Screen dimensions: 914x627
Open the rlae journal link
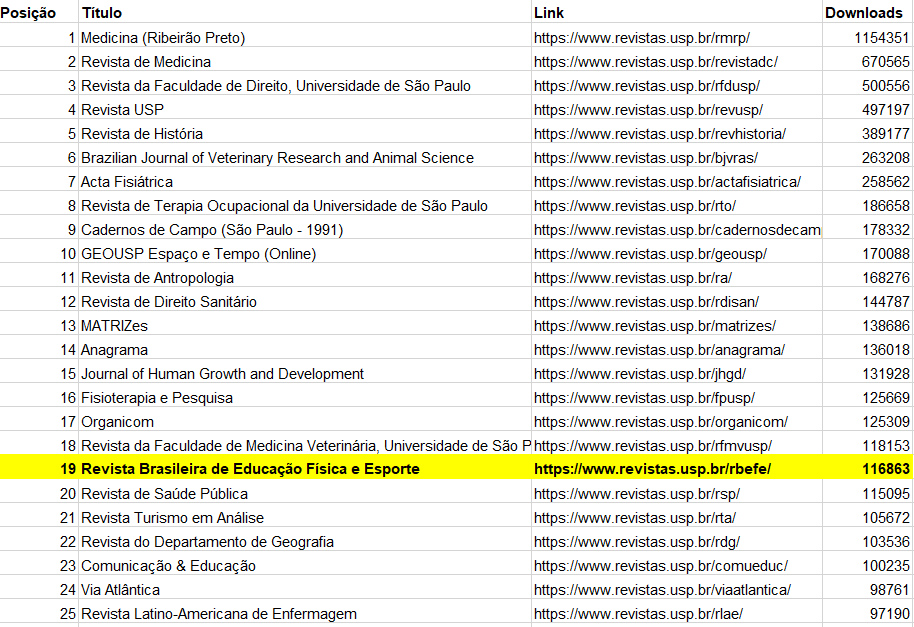(x=638, y=614)
